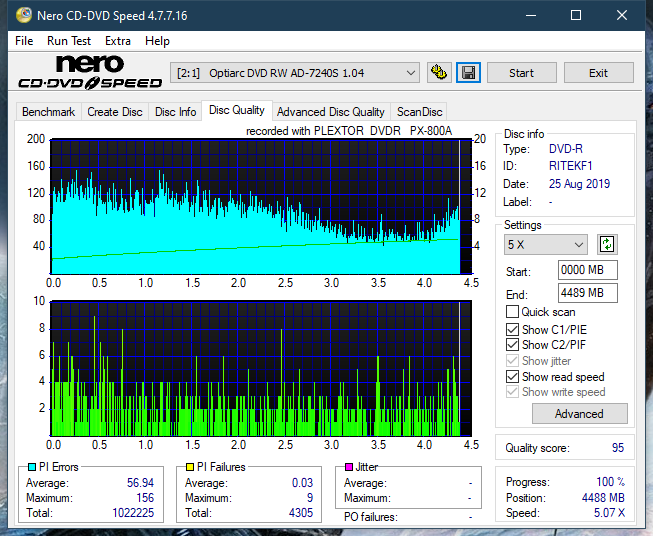653x536 pixels.
Task: Open the Advanced Disc Quality tab
Action: tap(331, 112)
